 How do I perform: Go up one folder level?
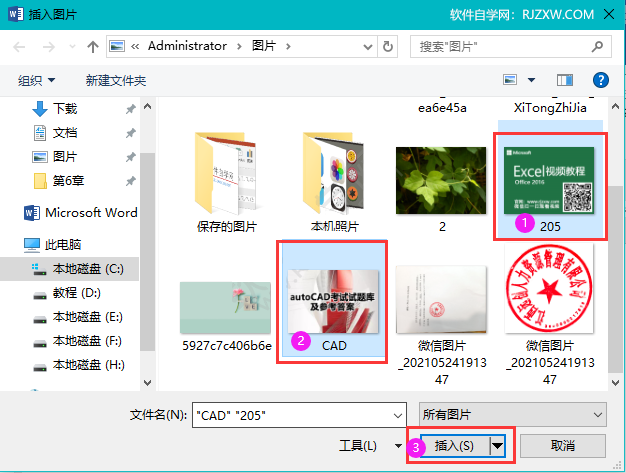tap(93, 47)
